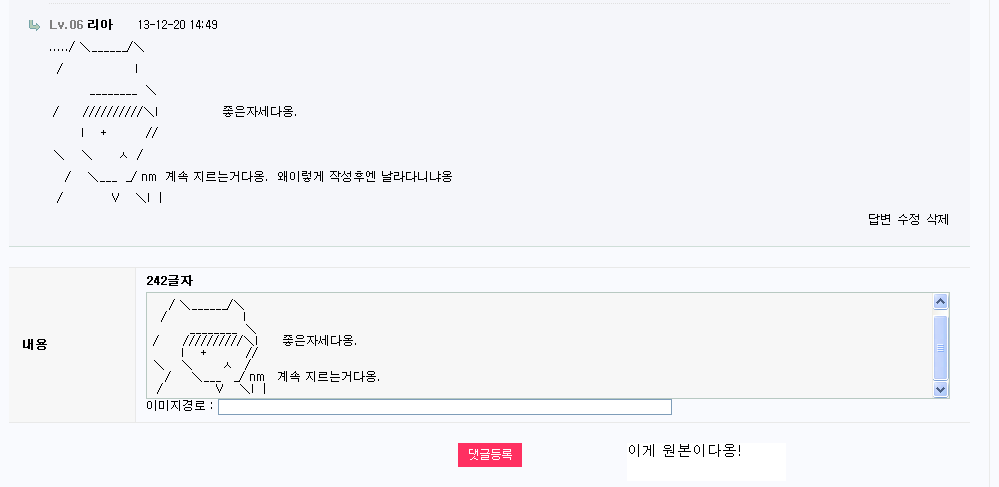Click the 좋은자세다옹. text in the posted comment
This screenshot has height=487, width=999.
pyautogui.click(x=259, y=112)
